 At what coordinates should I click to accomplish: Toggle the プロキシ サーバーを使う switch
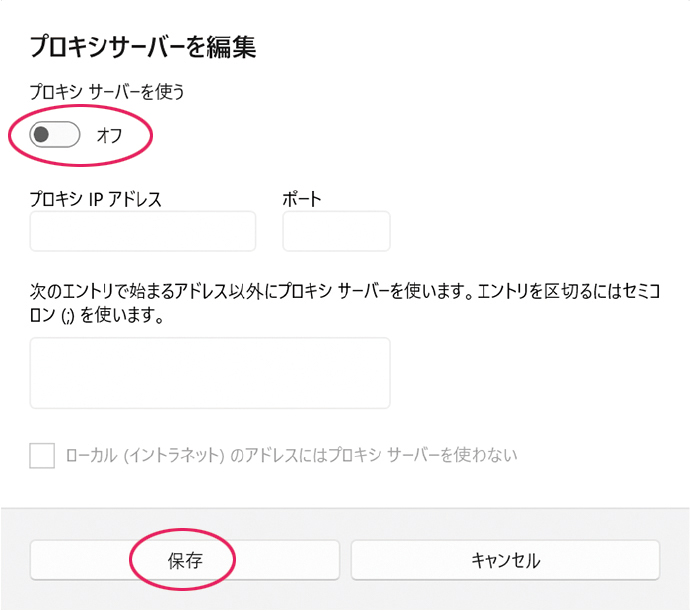pyautogui.click(x=55, y=135)
